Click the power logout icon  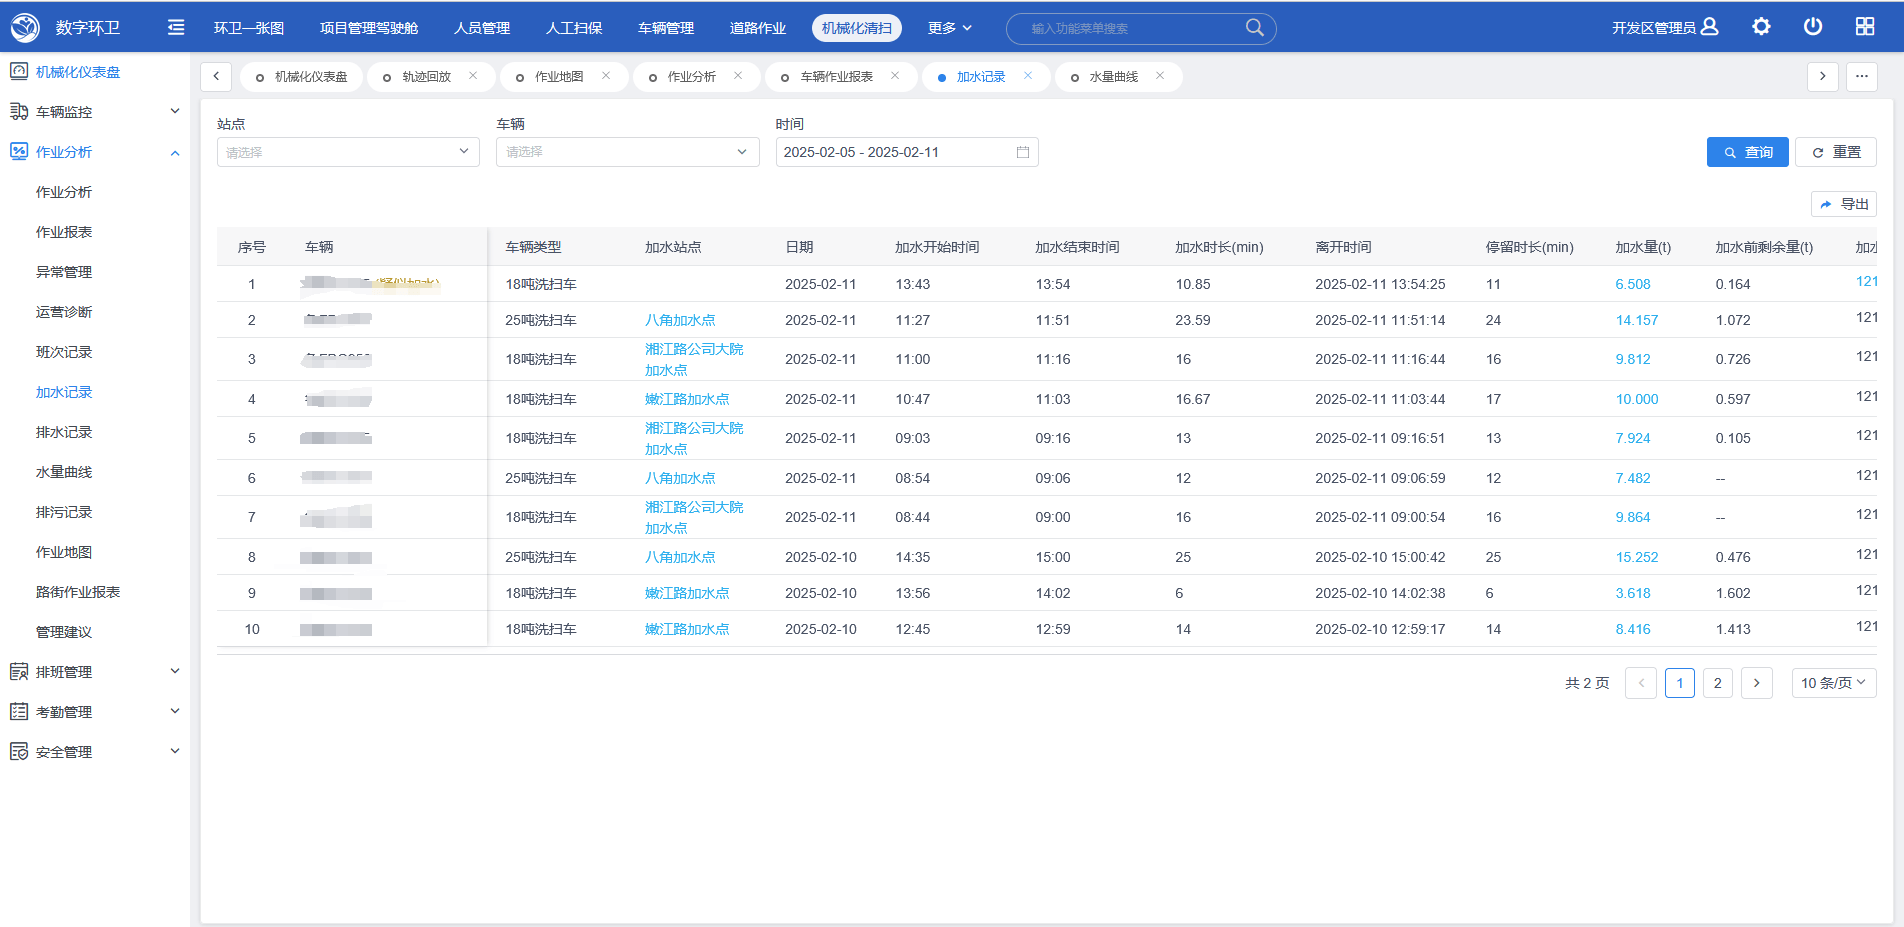[1813, 27]
